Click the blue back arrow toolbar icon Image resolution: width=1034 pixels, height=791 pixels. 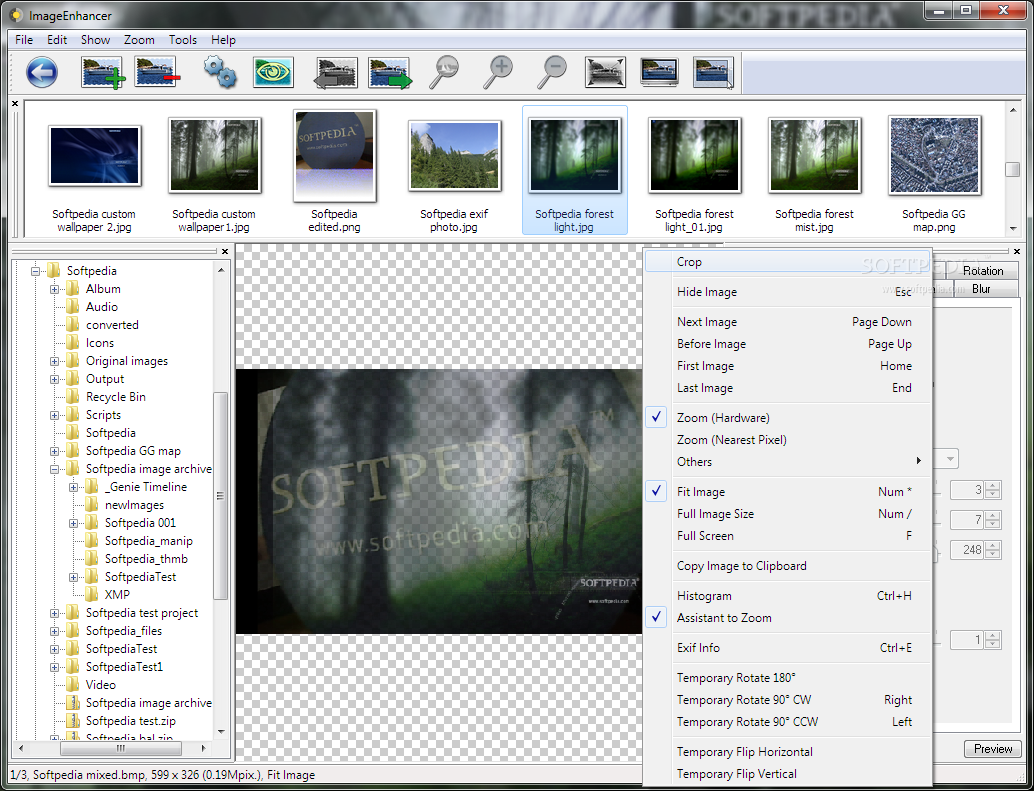point(42,72)
